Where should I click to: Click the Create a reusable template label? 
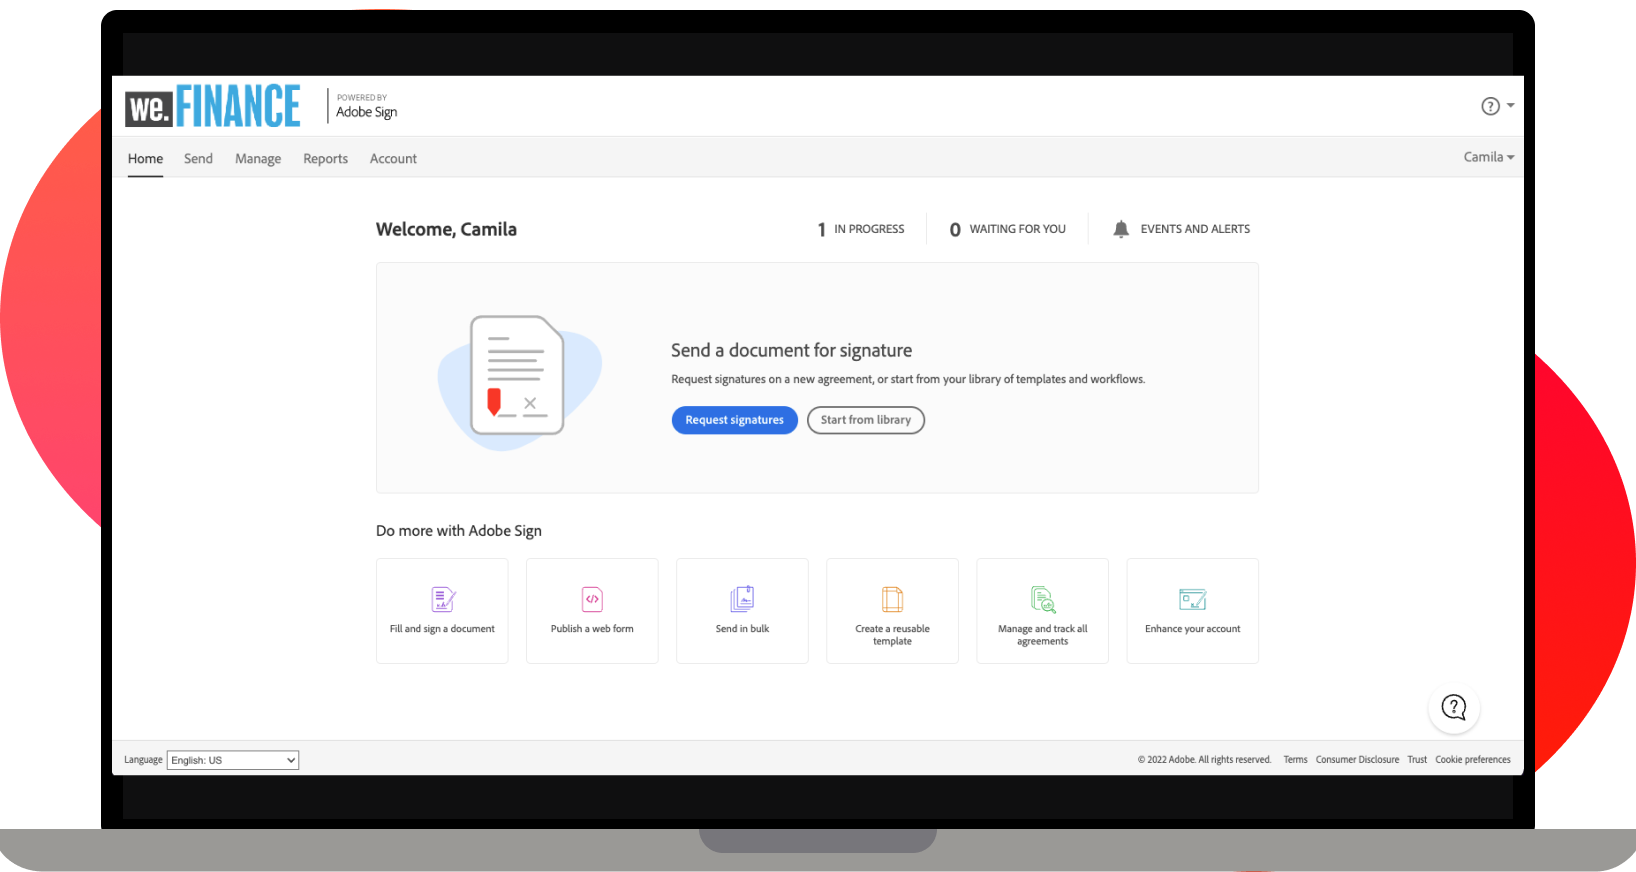[x=892, y=635]
